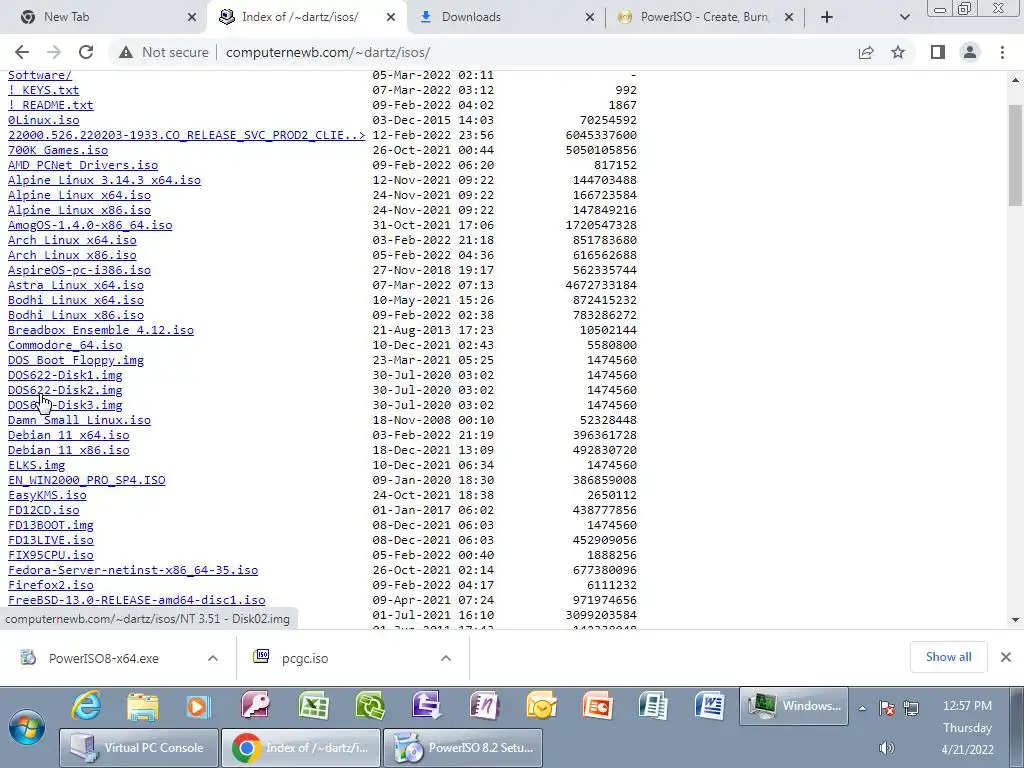The height and width of the screenshot is (768, 1024).
Task: Click Show all downloads
Action: pyautogui.click(x=948, y=657)
